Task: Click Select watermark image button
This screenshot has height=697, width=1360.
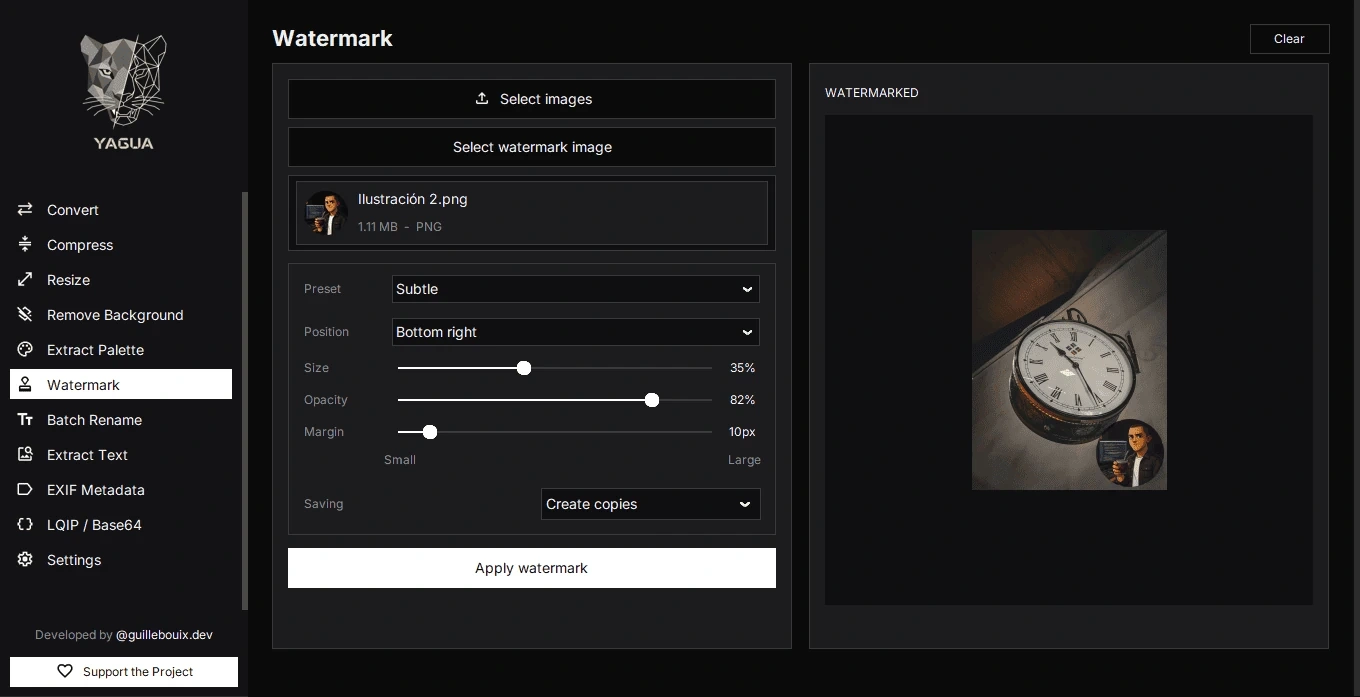Action: tap(532, 147)
